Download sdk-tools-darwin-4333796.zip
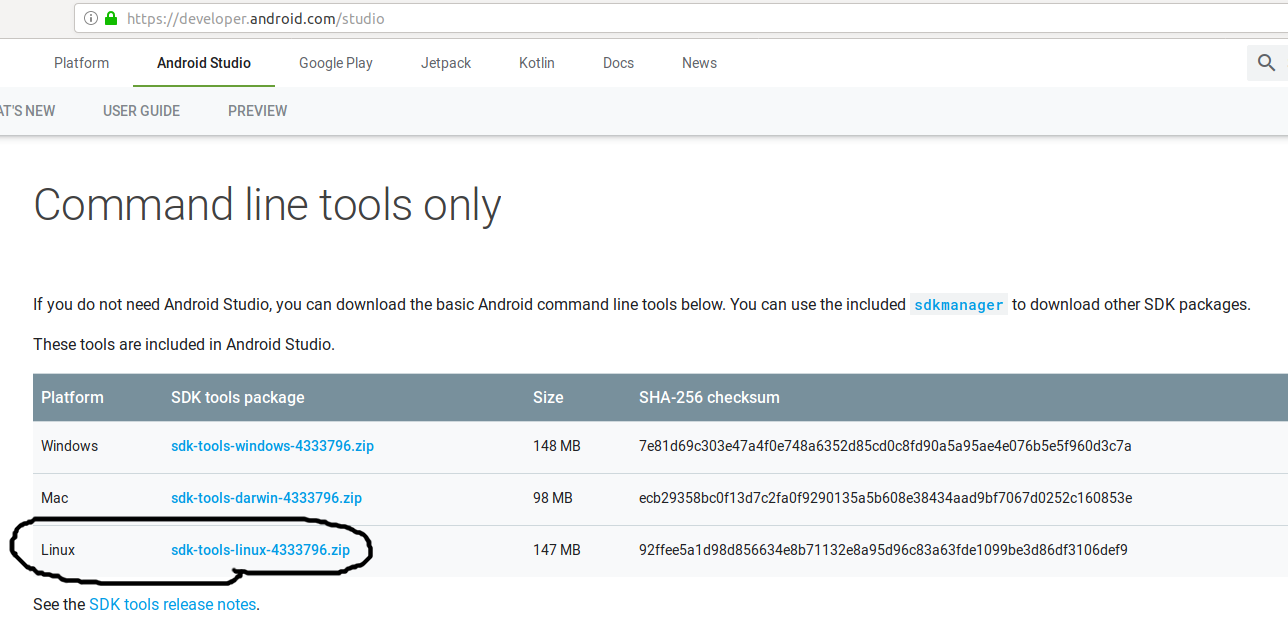Image resolution: width=1288 pixels, height=630 pixels. tap(266, 498)
